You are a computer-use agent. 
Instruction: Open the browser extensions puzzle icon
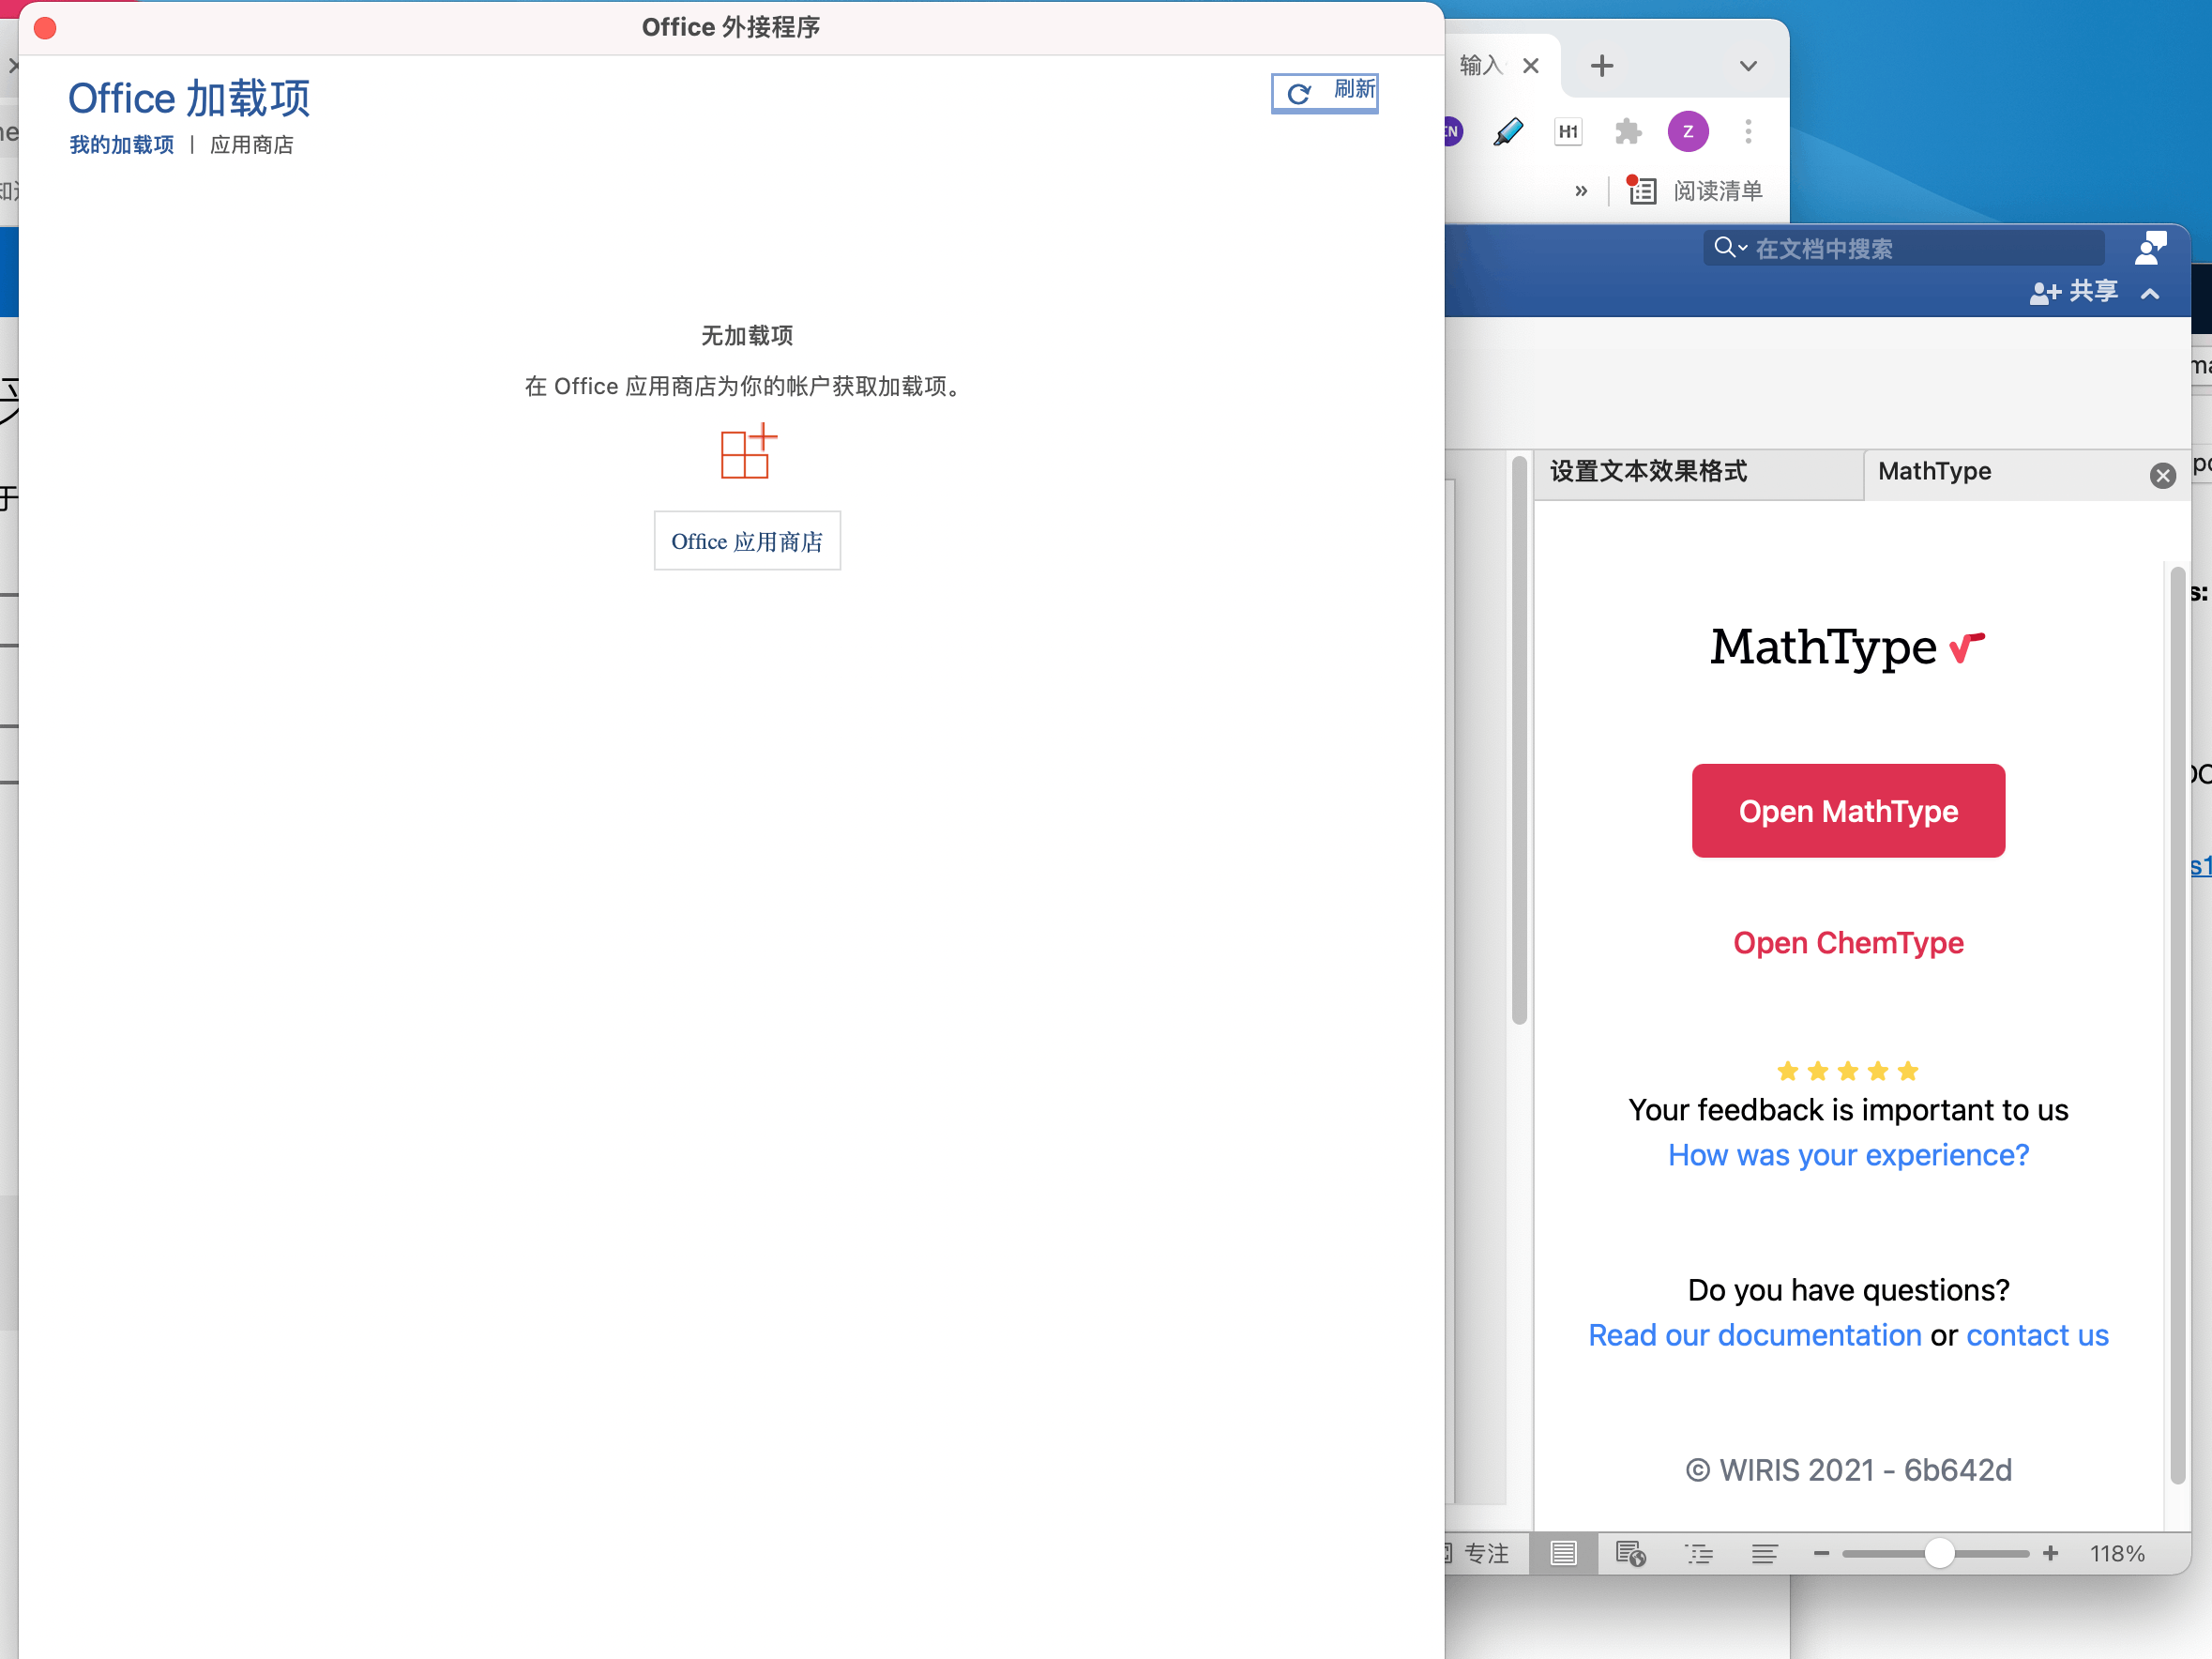(1628, 131)
